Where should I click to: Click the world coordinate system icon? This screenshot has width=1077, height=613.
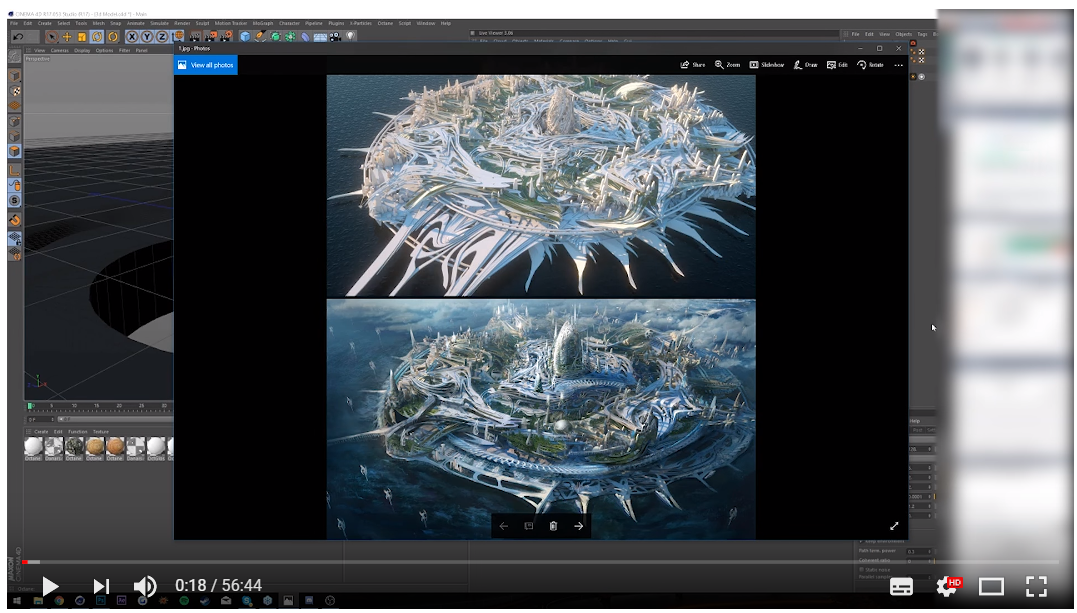pyautogui.click(x=179, y=36)
